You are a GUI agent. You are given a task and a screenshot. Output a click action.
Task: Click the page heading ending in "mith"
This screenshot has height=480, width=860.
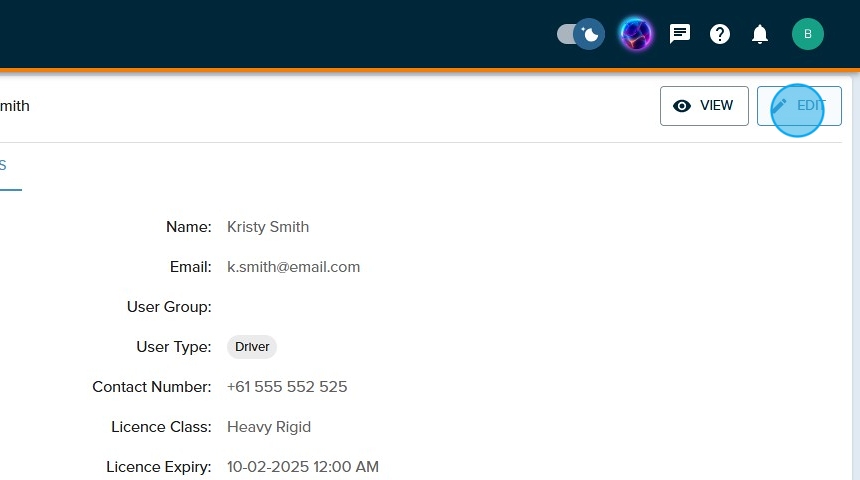(x=14, y=106)
